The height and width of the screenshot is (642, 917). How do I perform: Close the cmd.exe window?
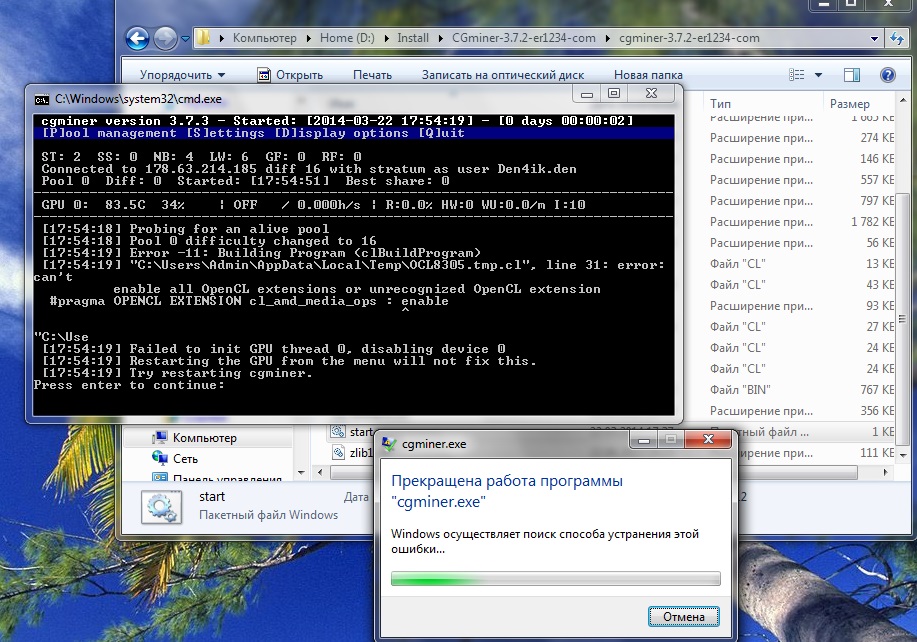click(651, 94)
